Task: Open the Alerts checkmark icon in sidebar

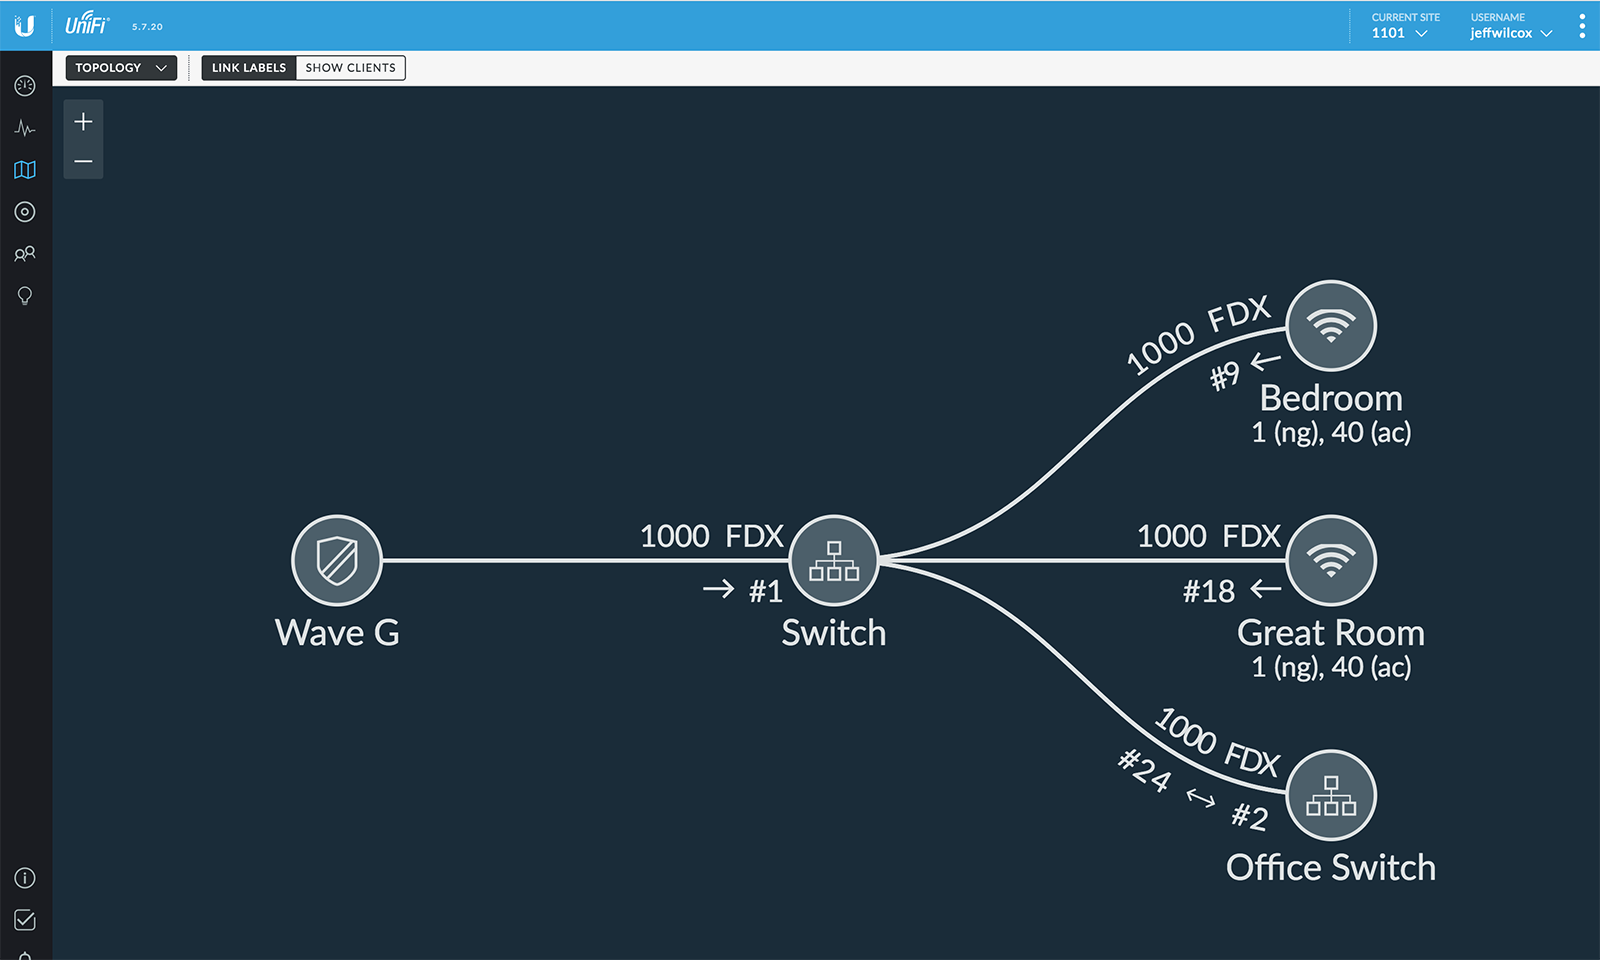Action: point(25,920)
